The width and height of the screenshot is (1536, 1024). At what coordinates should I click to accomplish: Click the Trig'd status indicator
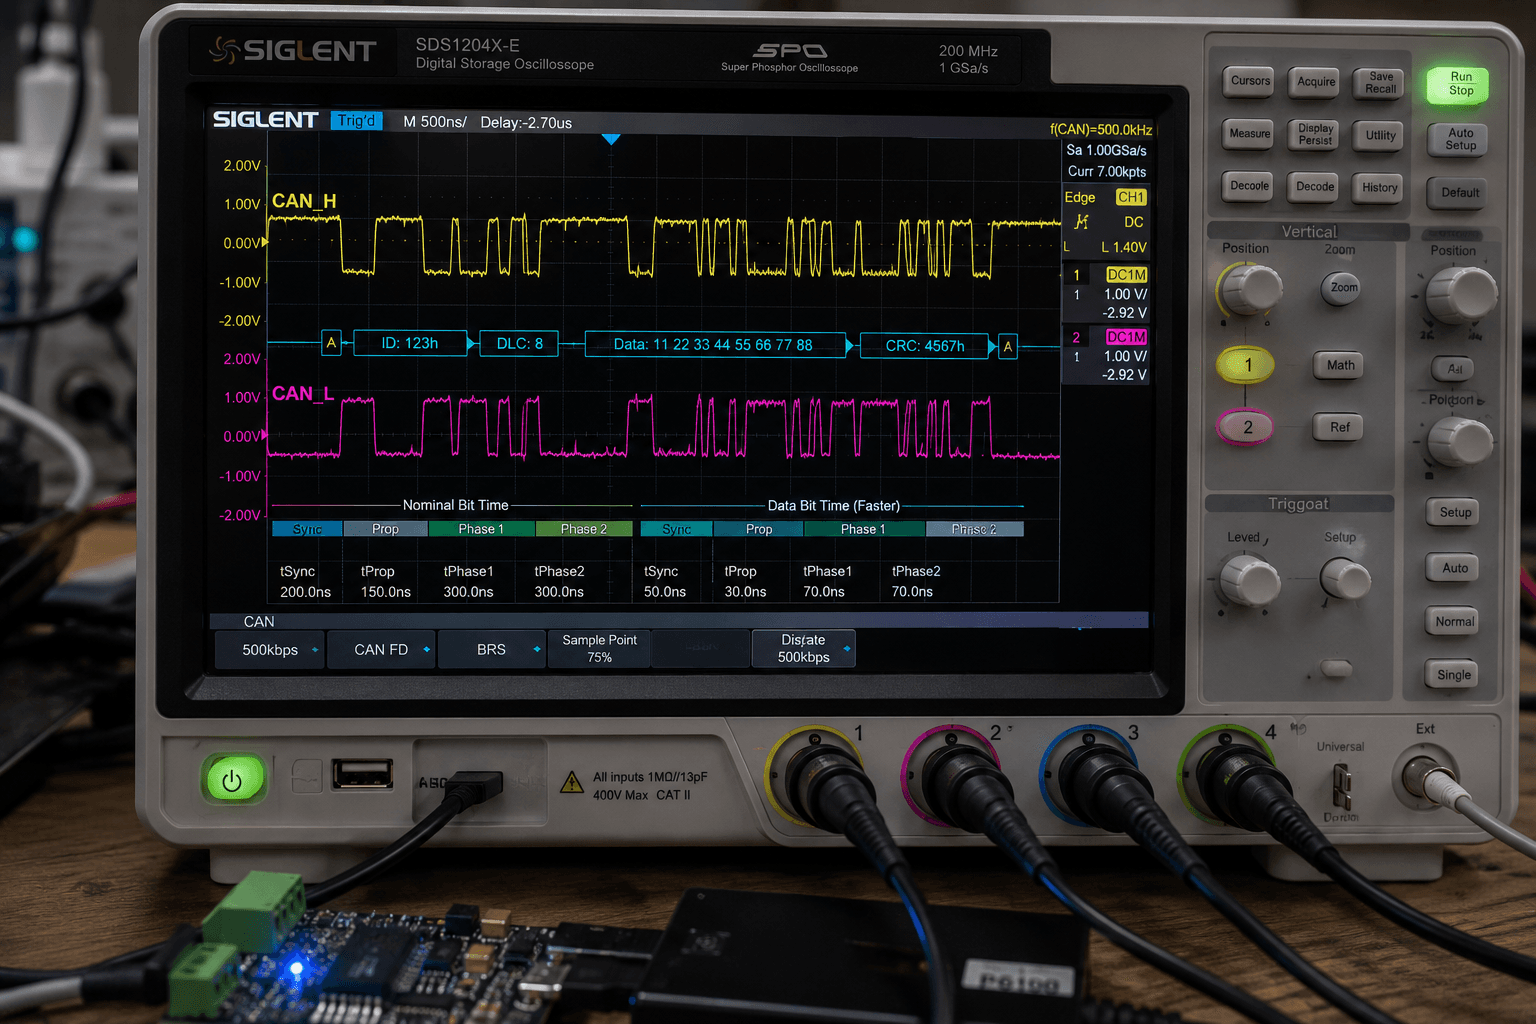click(x=356, y=121)
